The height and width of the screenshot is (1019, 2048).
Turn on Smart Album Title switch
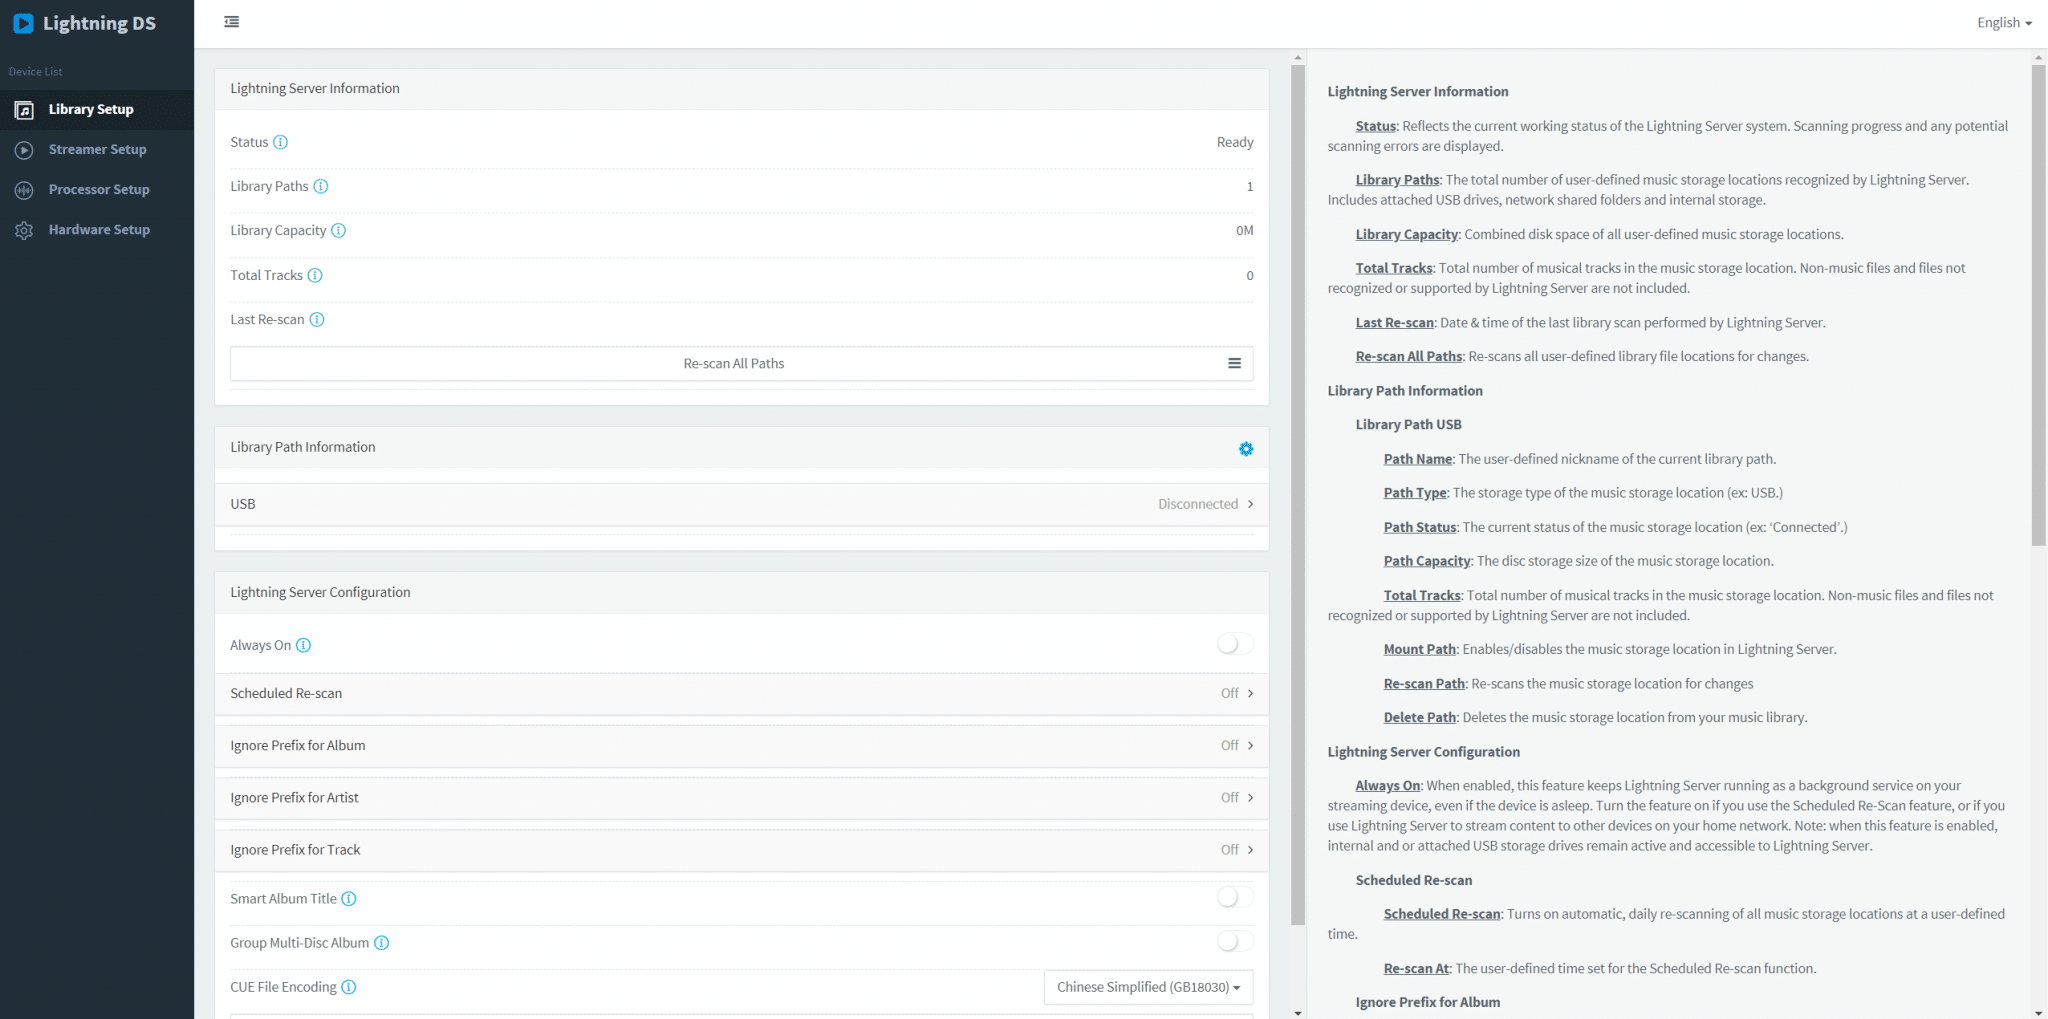click(1235, 897)
